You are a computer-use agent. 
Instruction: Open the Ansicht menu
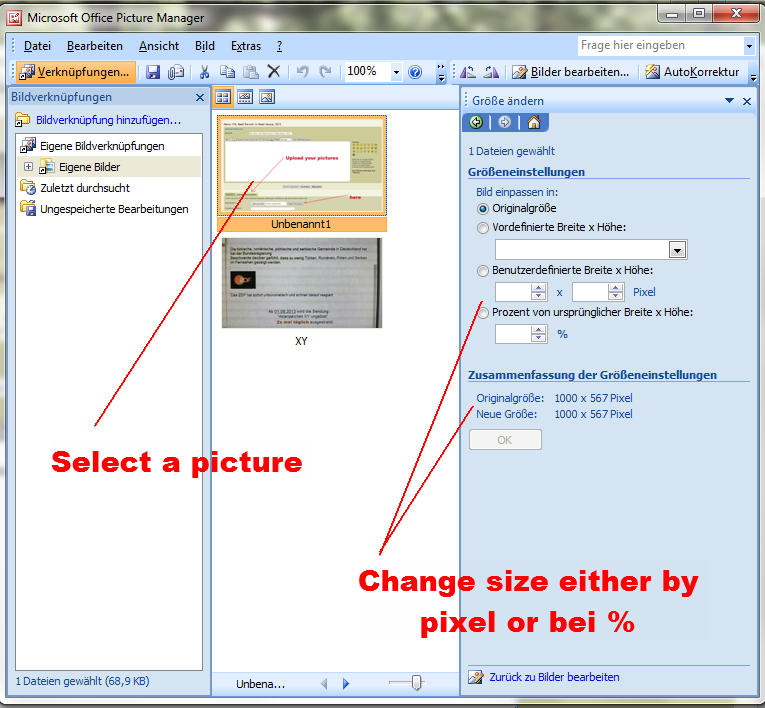click(159, 46)
